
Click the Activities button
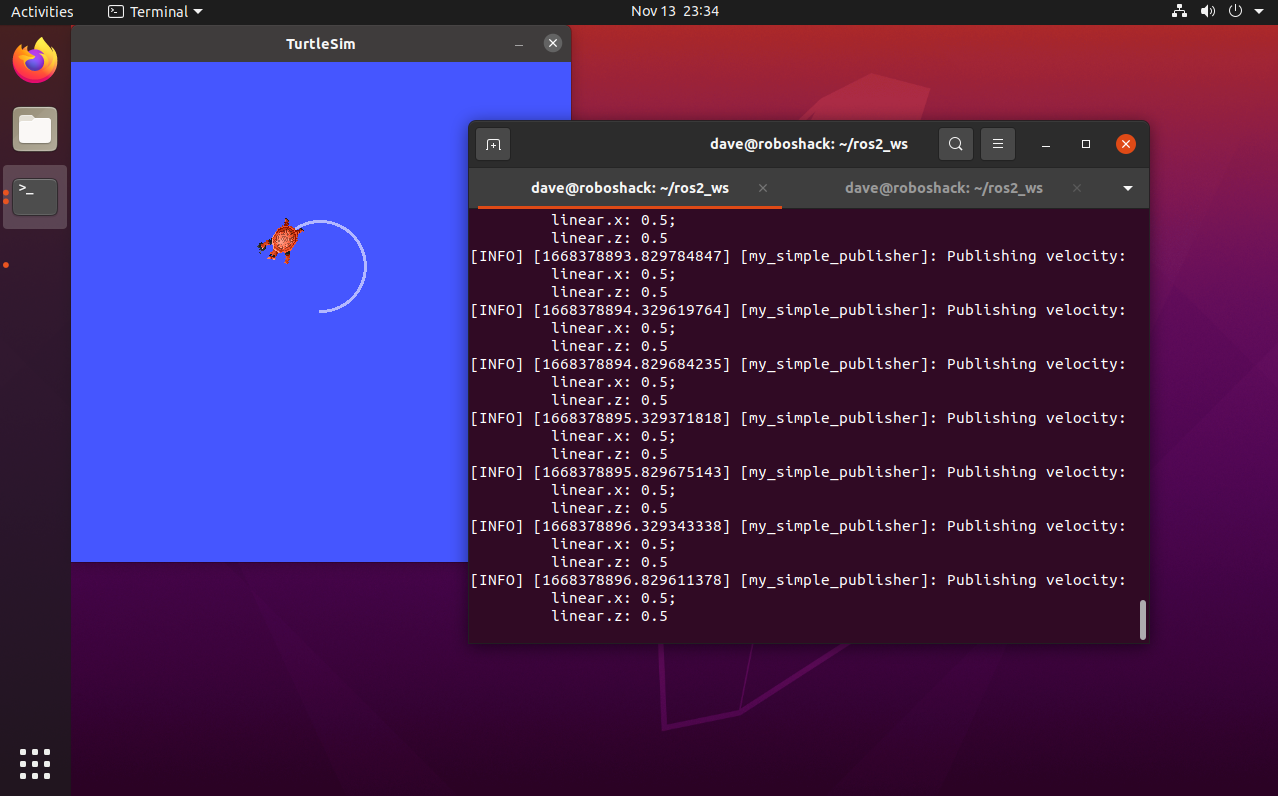coord(42,12)
